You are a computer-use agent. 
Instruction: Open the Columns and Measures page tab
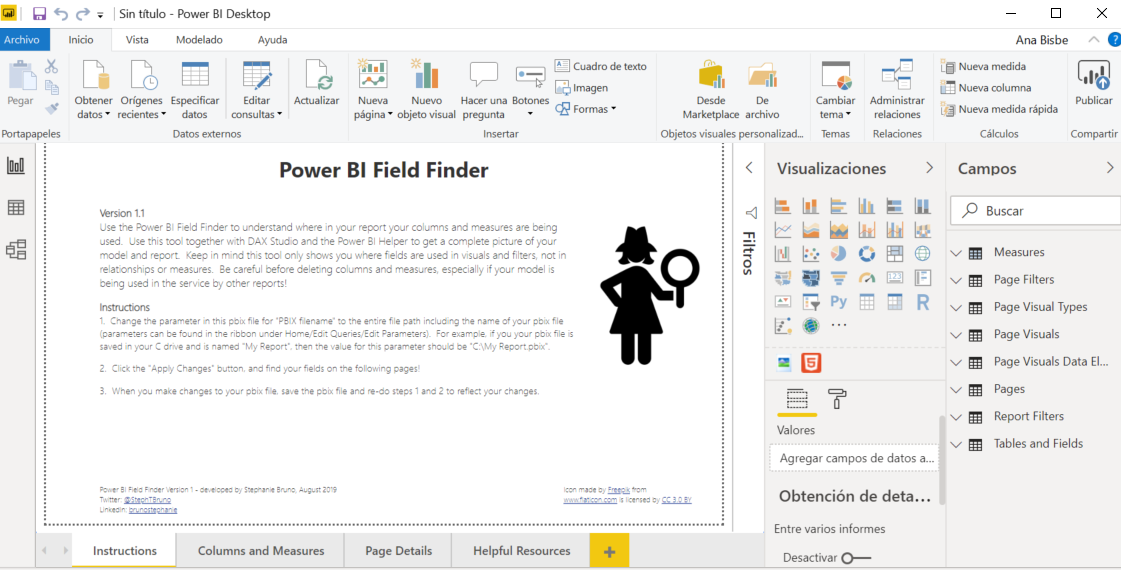point(260,551)
